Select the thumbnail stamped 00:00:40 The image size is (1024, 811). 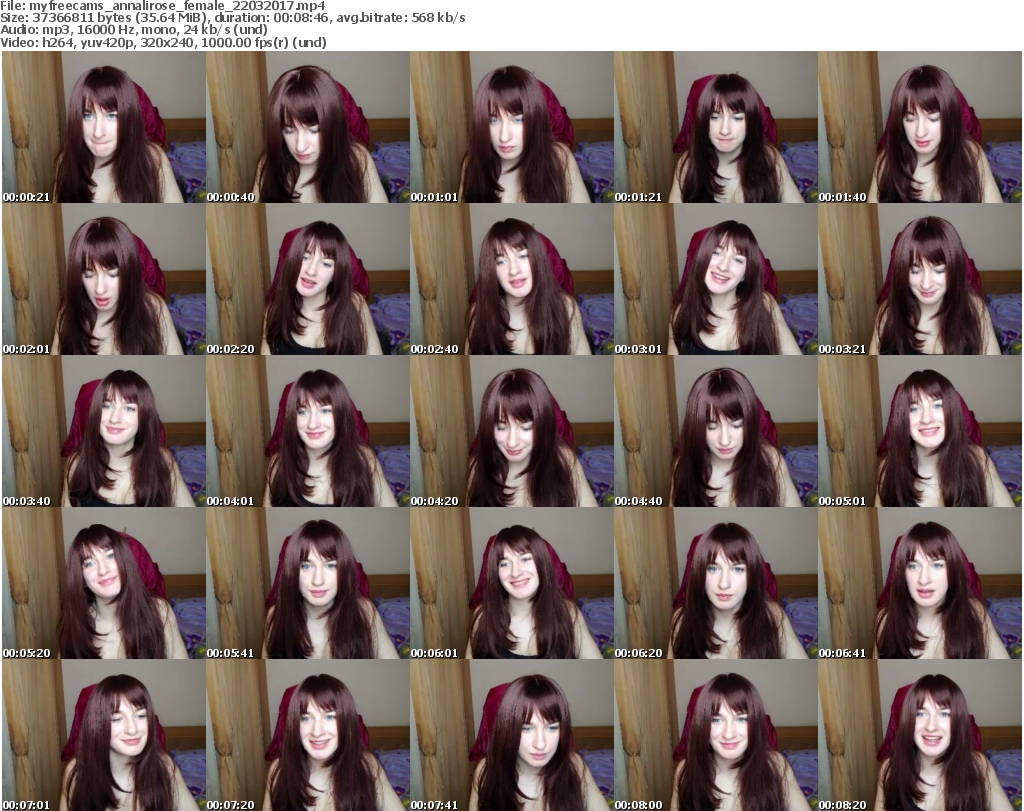click(308, 127)
